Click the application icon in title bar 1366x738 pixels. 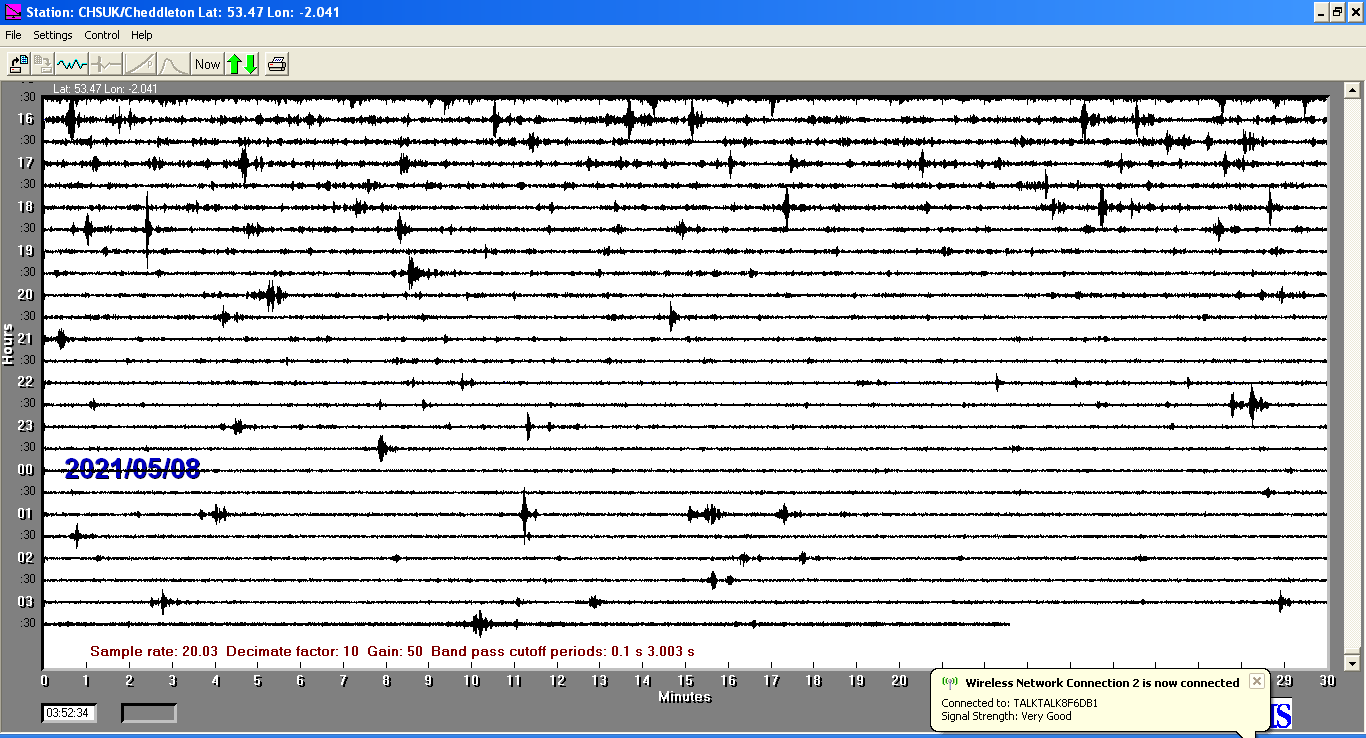click(x=13, y=12)
